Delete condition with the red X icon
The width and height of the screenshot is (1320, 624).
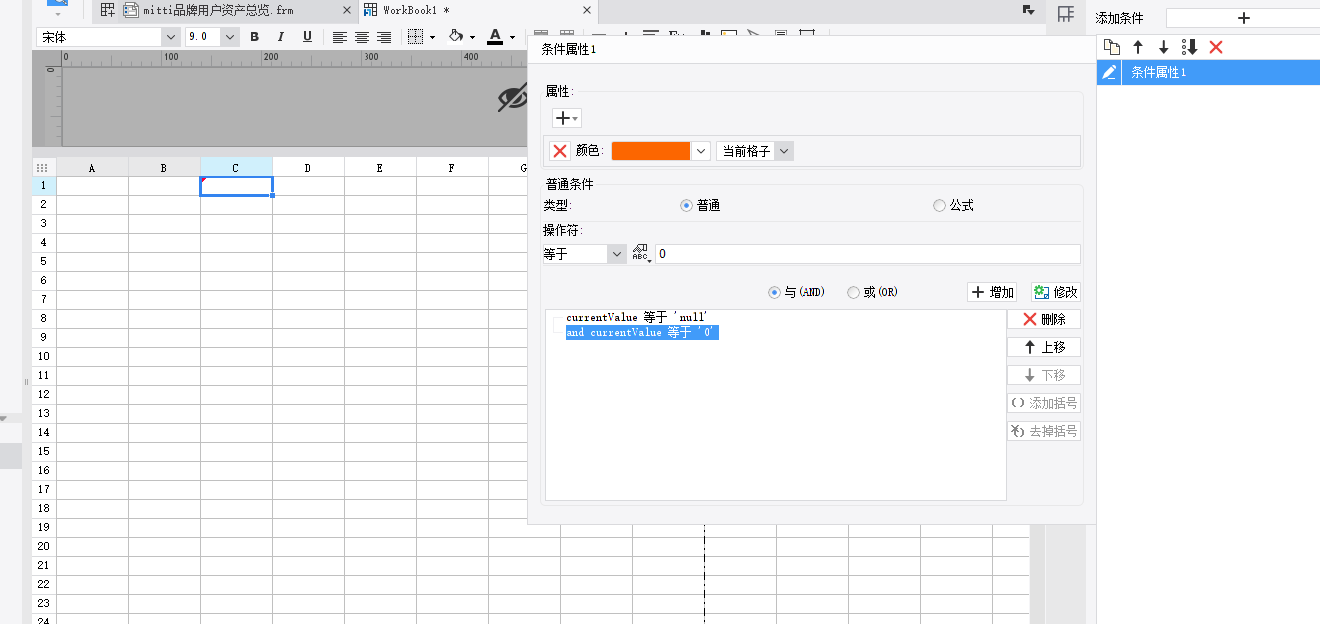[1216, 47]
